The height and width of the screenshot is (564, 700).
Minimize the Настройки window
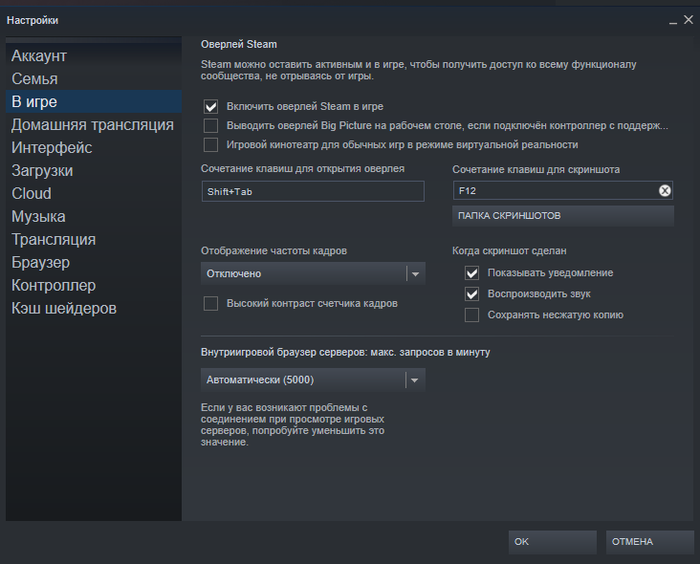(661, 20)
